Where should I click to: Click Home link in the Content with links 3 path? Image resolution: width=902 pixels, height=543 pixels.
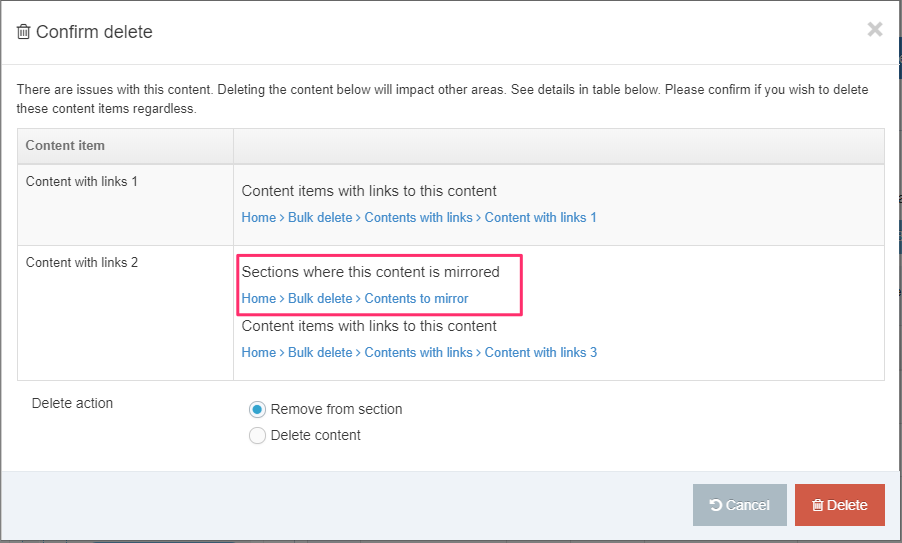pos(259,352)
